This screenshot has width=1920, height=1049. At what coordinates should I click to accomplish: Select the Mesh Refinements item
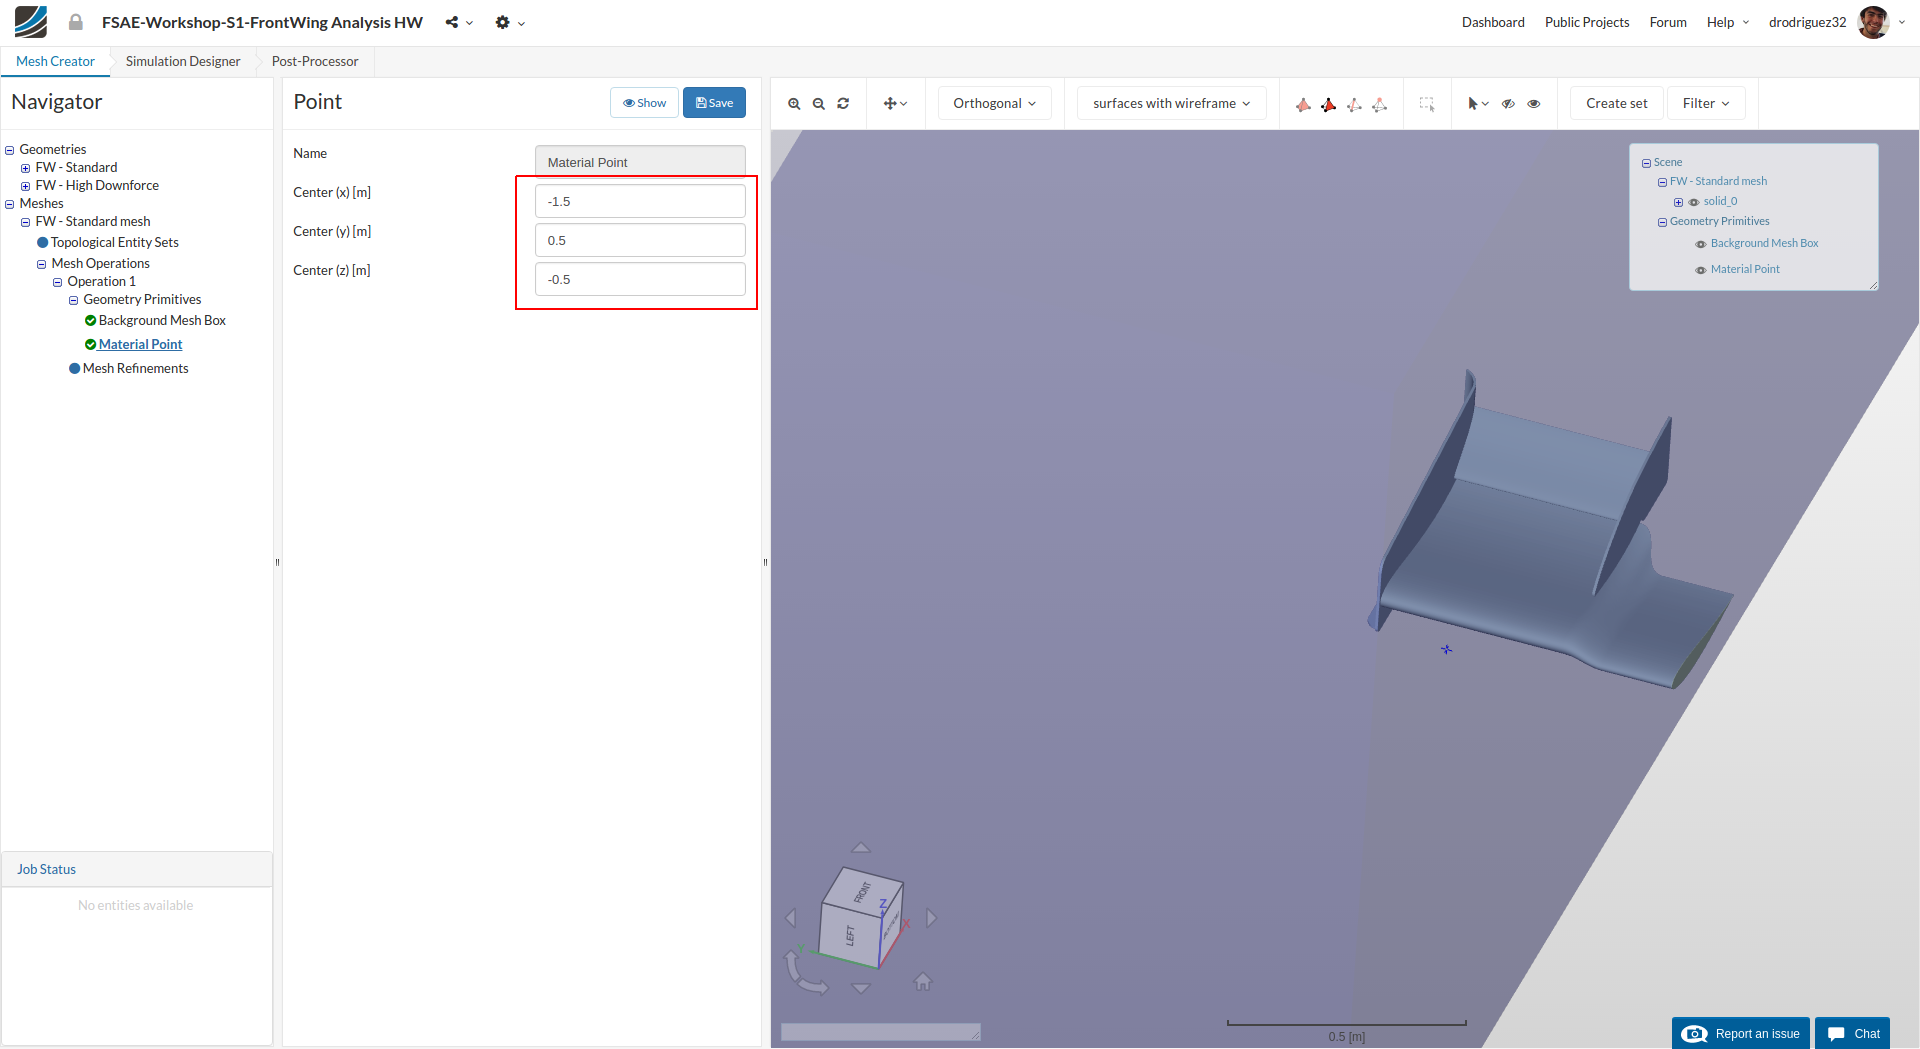pos(135,368)
